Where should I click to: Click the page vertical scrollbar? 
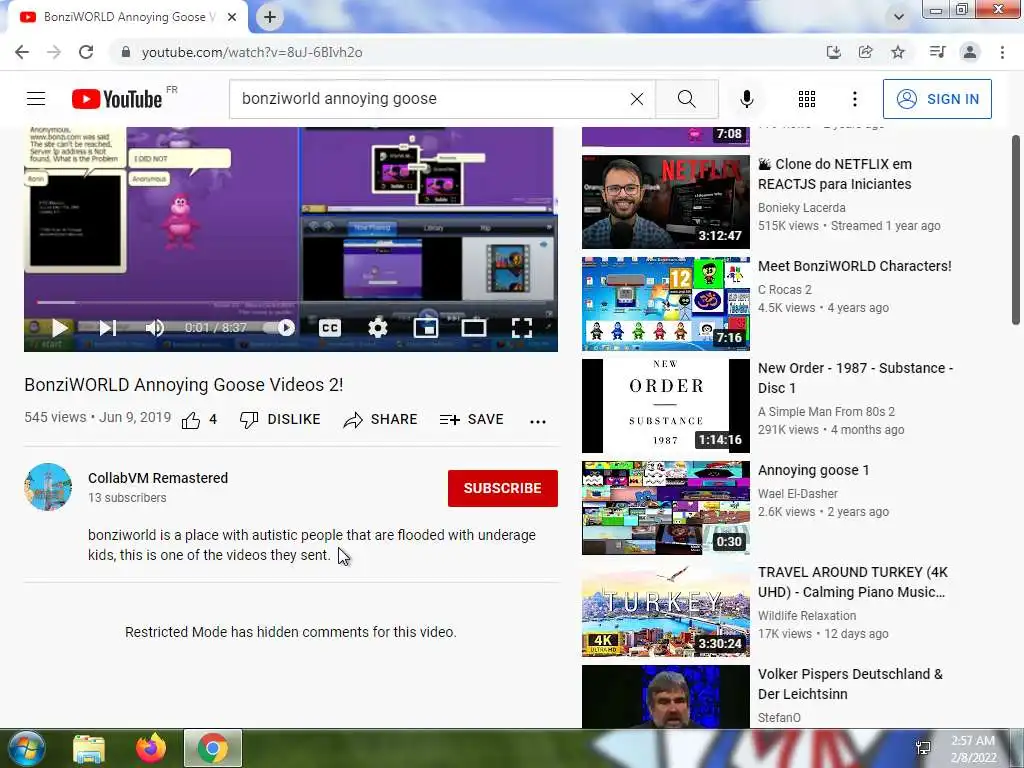tap(1016, 229)
